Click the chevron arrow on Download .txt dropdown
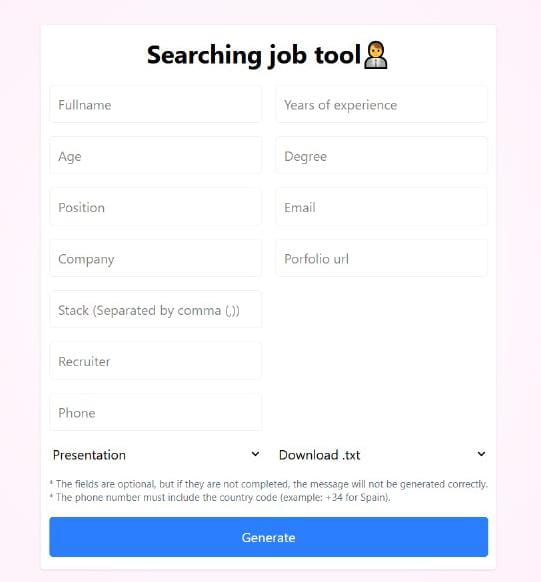Image resolution: width=541 pixels, height=582 pixels. [x=481, y=454]
